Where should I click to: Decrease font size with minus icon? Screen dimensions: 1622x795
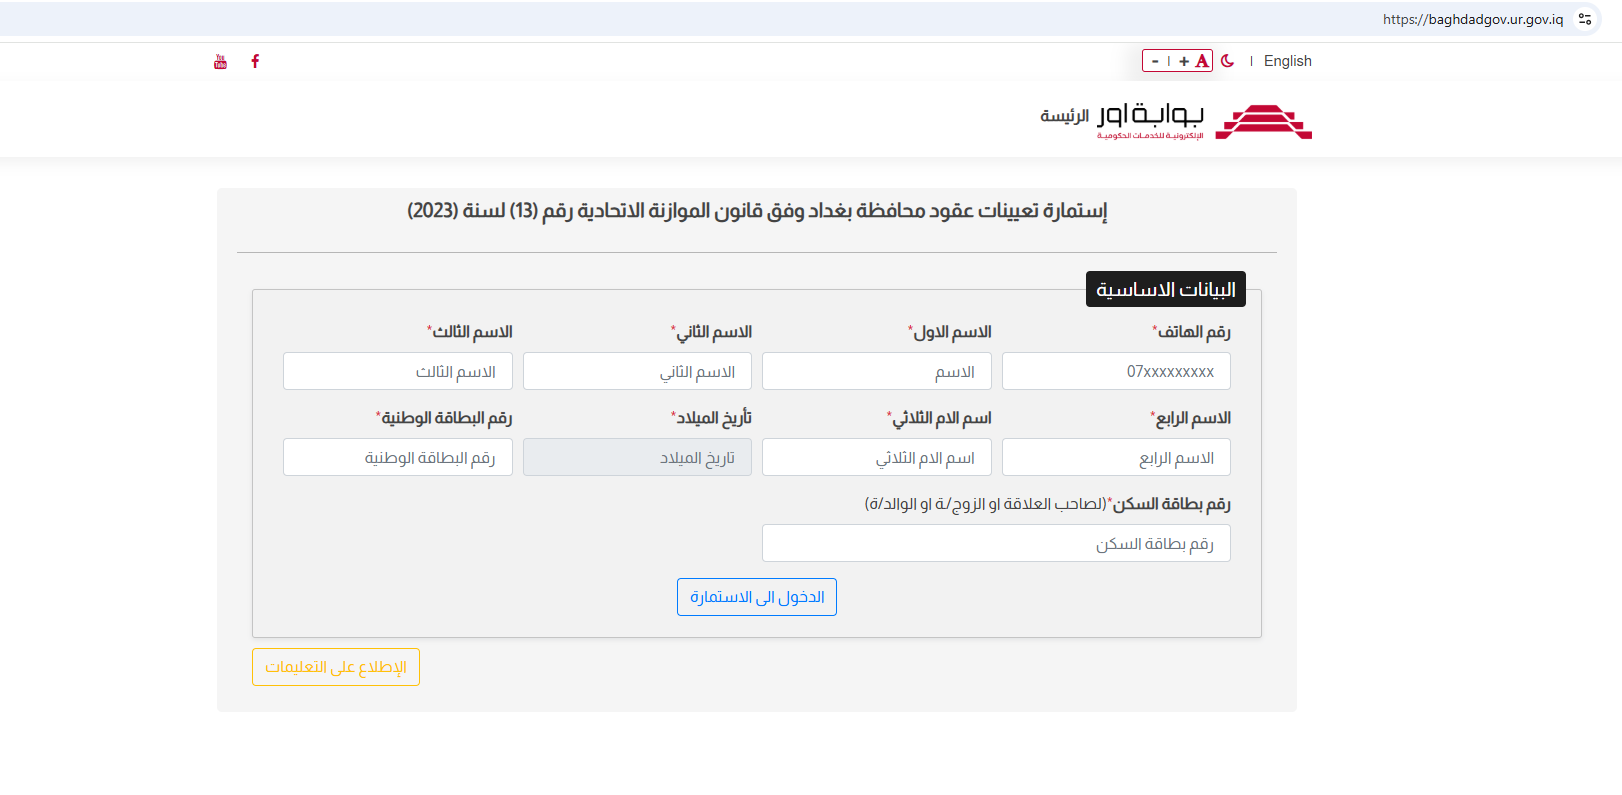click(x=1155, y=61)
